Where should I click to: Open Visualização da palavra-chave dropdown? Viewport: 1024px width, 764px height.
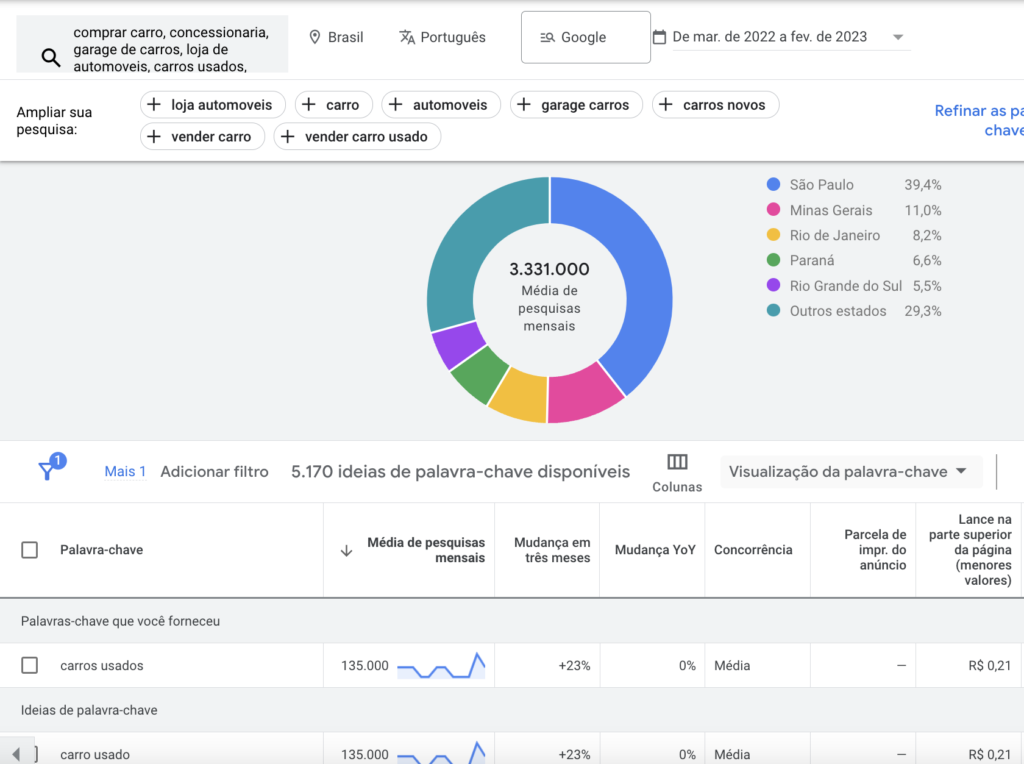click(x=850, y=471)
